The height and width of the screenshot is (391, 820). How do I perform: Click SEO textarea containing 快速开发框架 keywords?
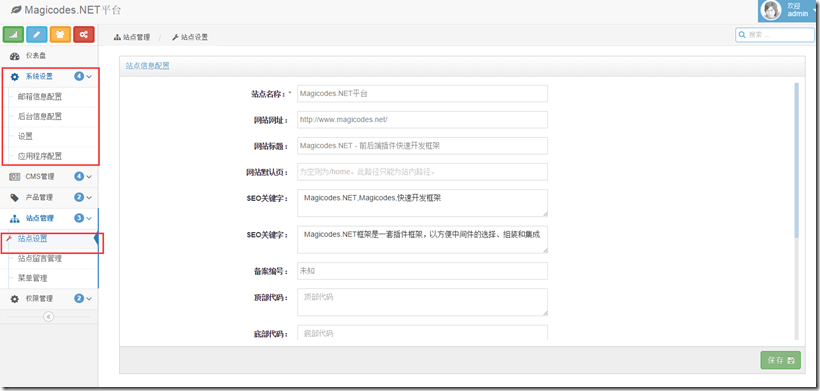click(x=422, y=203)
